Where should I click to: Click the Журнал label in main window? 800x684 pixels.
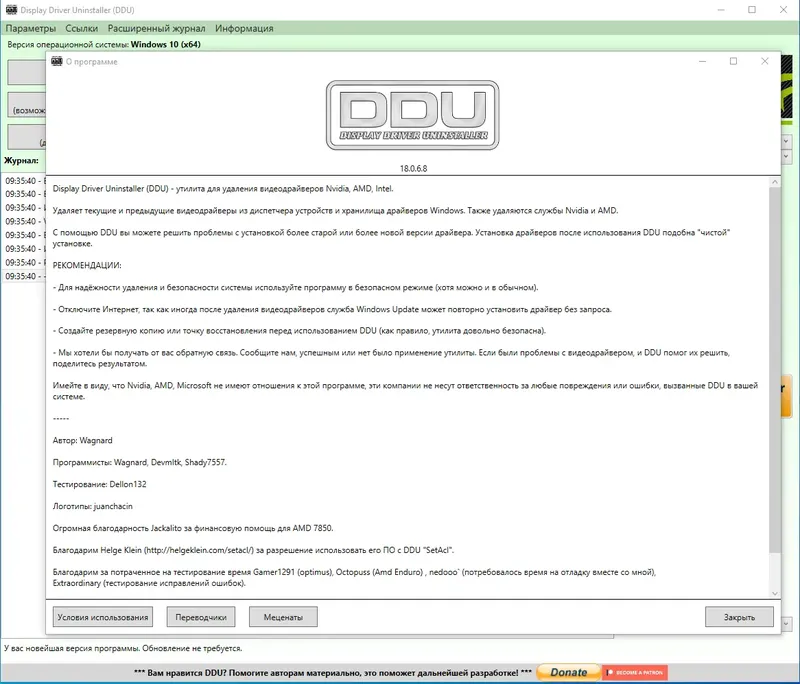click(x=21, y=160)
